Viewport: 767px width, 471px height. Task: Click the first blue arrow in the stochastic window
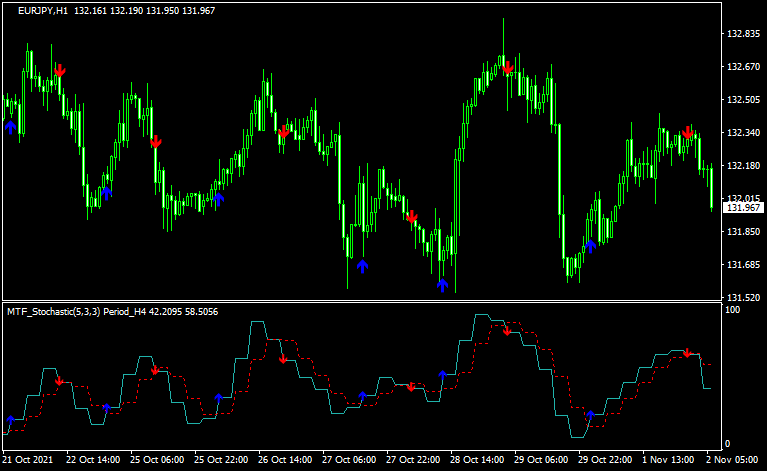coord(11,421)
